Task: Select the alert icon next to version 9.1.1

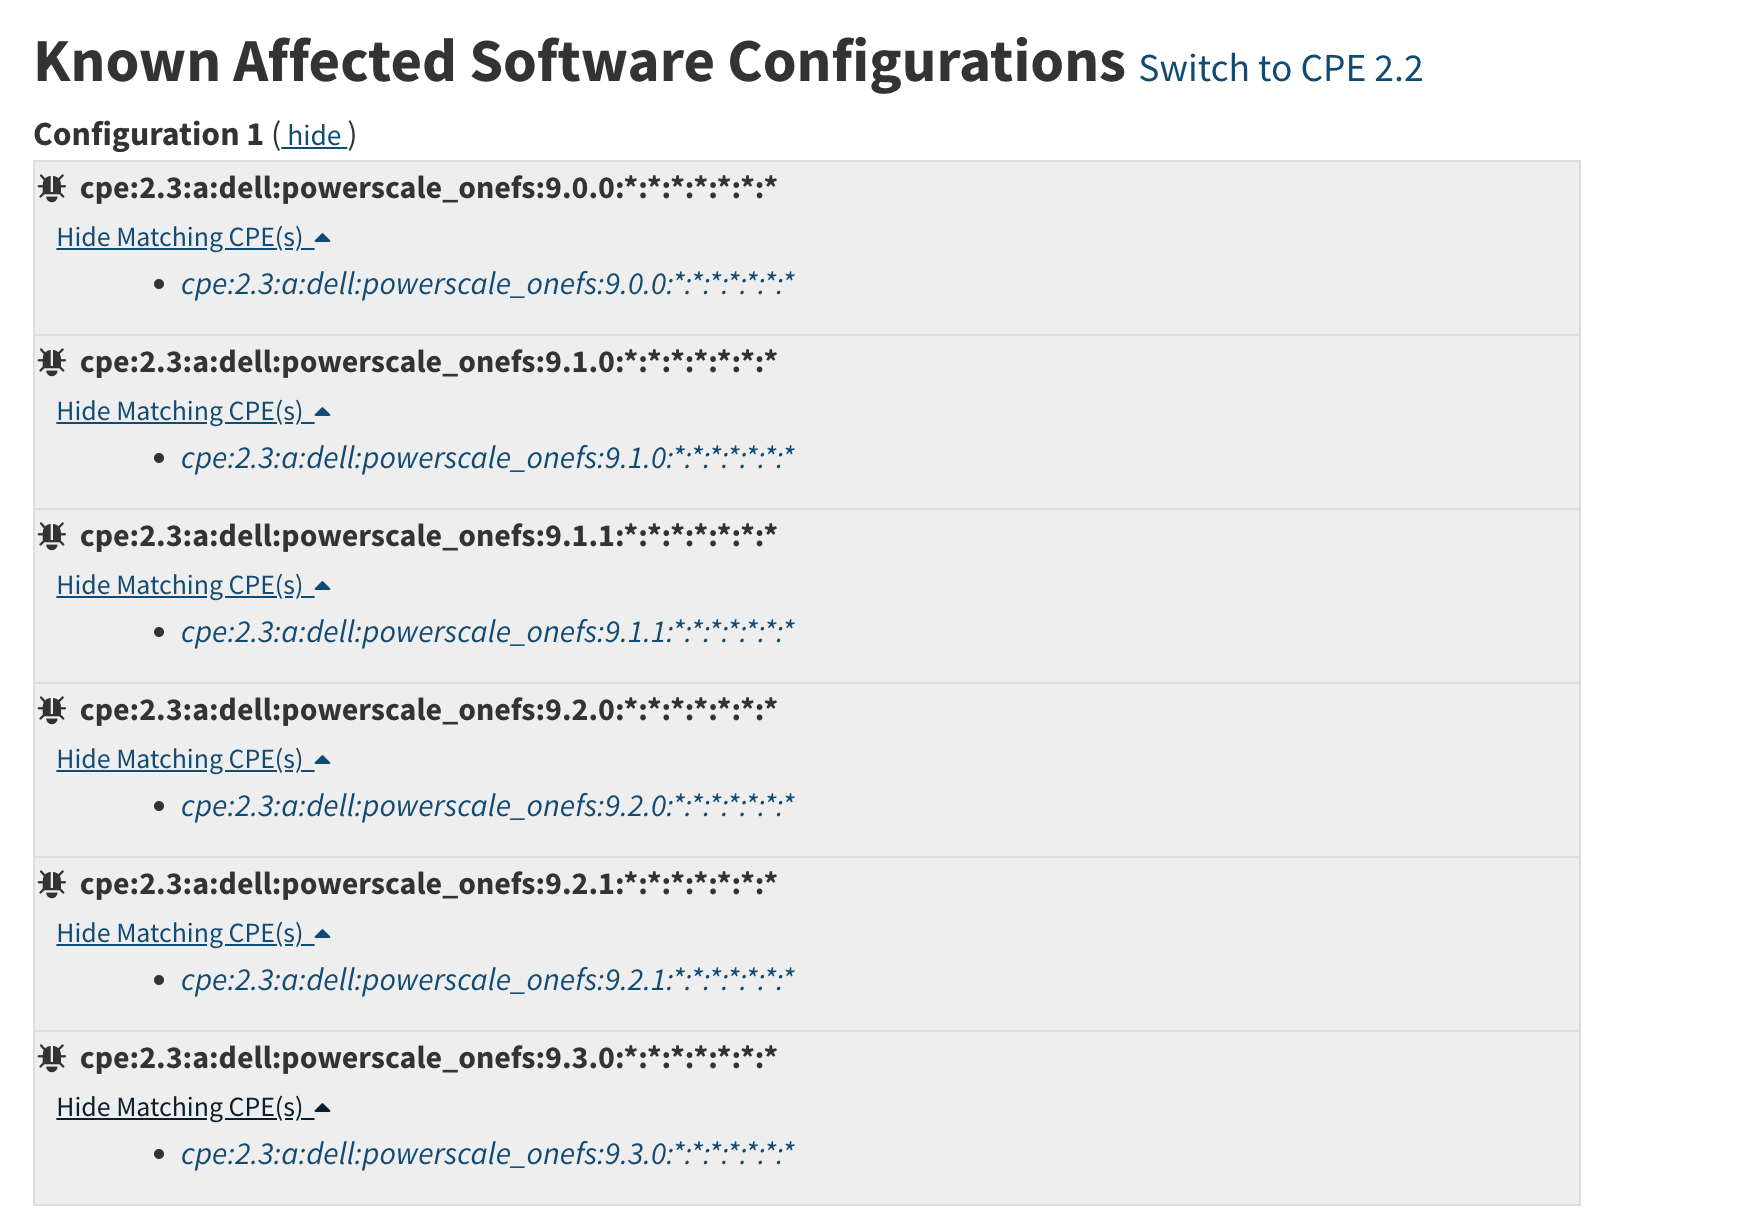Action: point(50,534)
